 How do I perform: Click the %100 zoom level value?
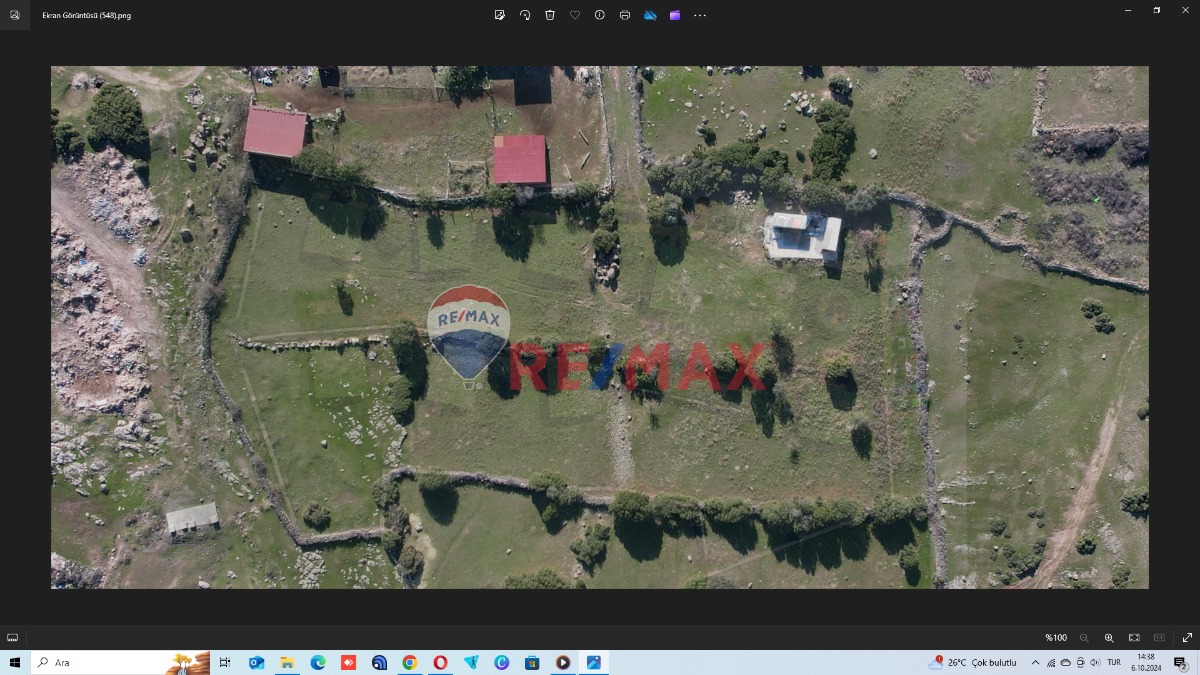[1055, 637]
